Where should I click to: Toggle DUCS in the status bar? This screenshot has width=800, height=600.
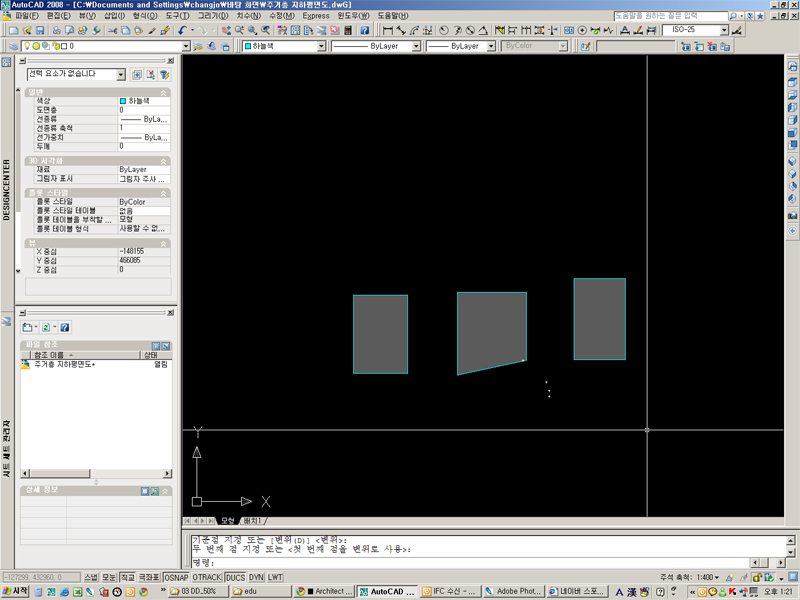point(235,577)
